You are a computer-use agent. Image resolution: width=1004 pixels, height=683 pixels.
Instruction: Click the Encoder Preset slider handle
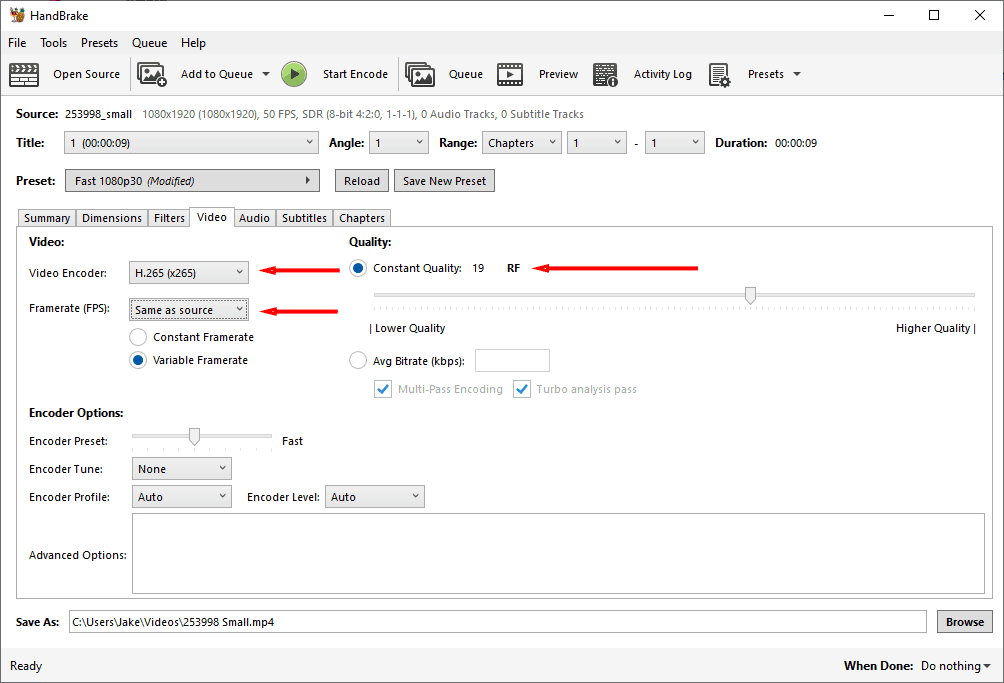195,437
